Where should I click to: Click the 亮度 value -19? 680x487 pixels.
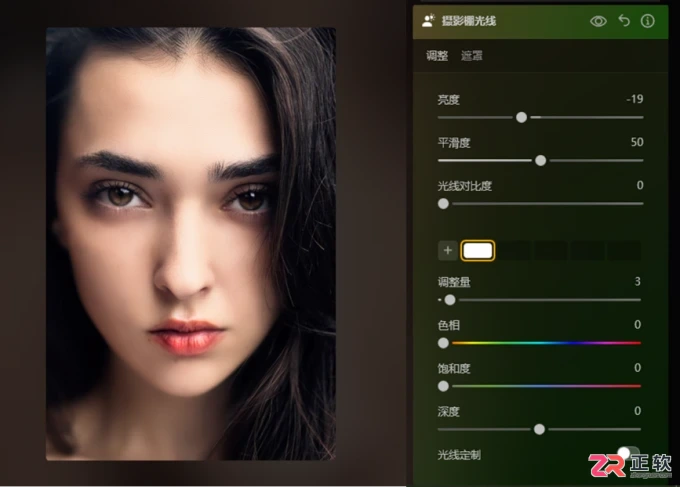click(634, 99)
